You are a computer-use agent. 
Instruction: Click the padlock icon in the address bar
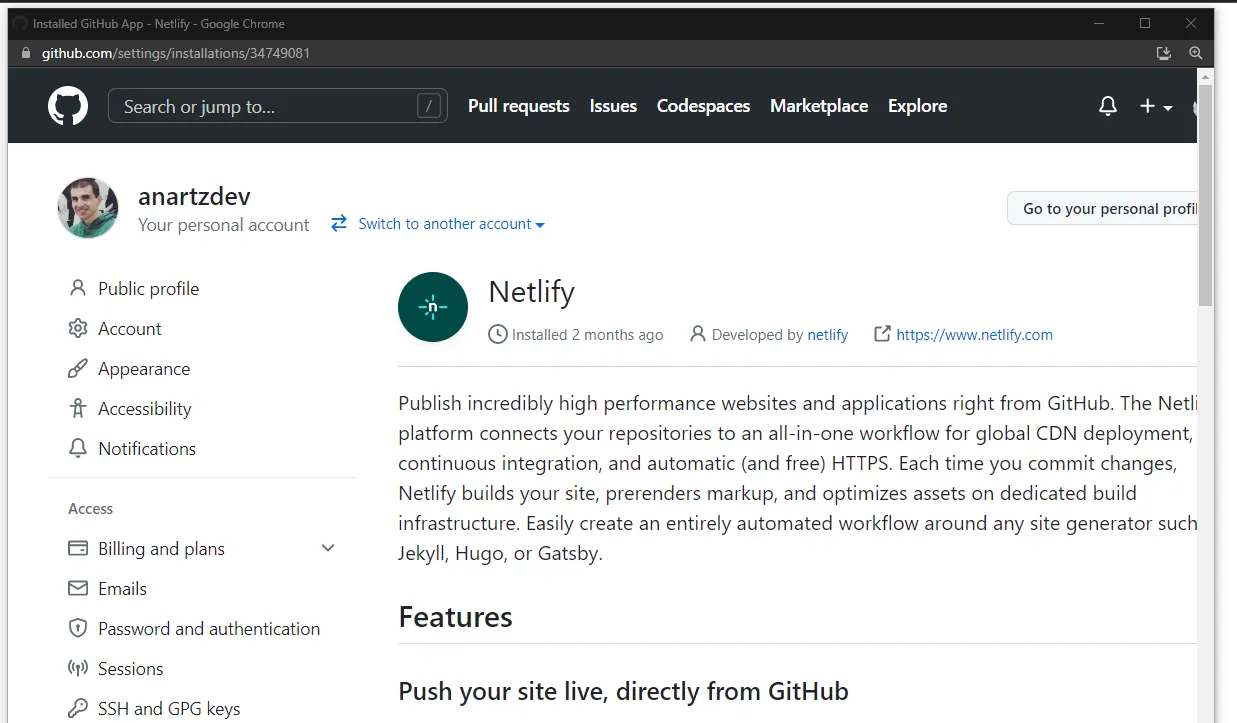pos(27,53)
